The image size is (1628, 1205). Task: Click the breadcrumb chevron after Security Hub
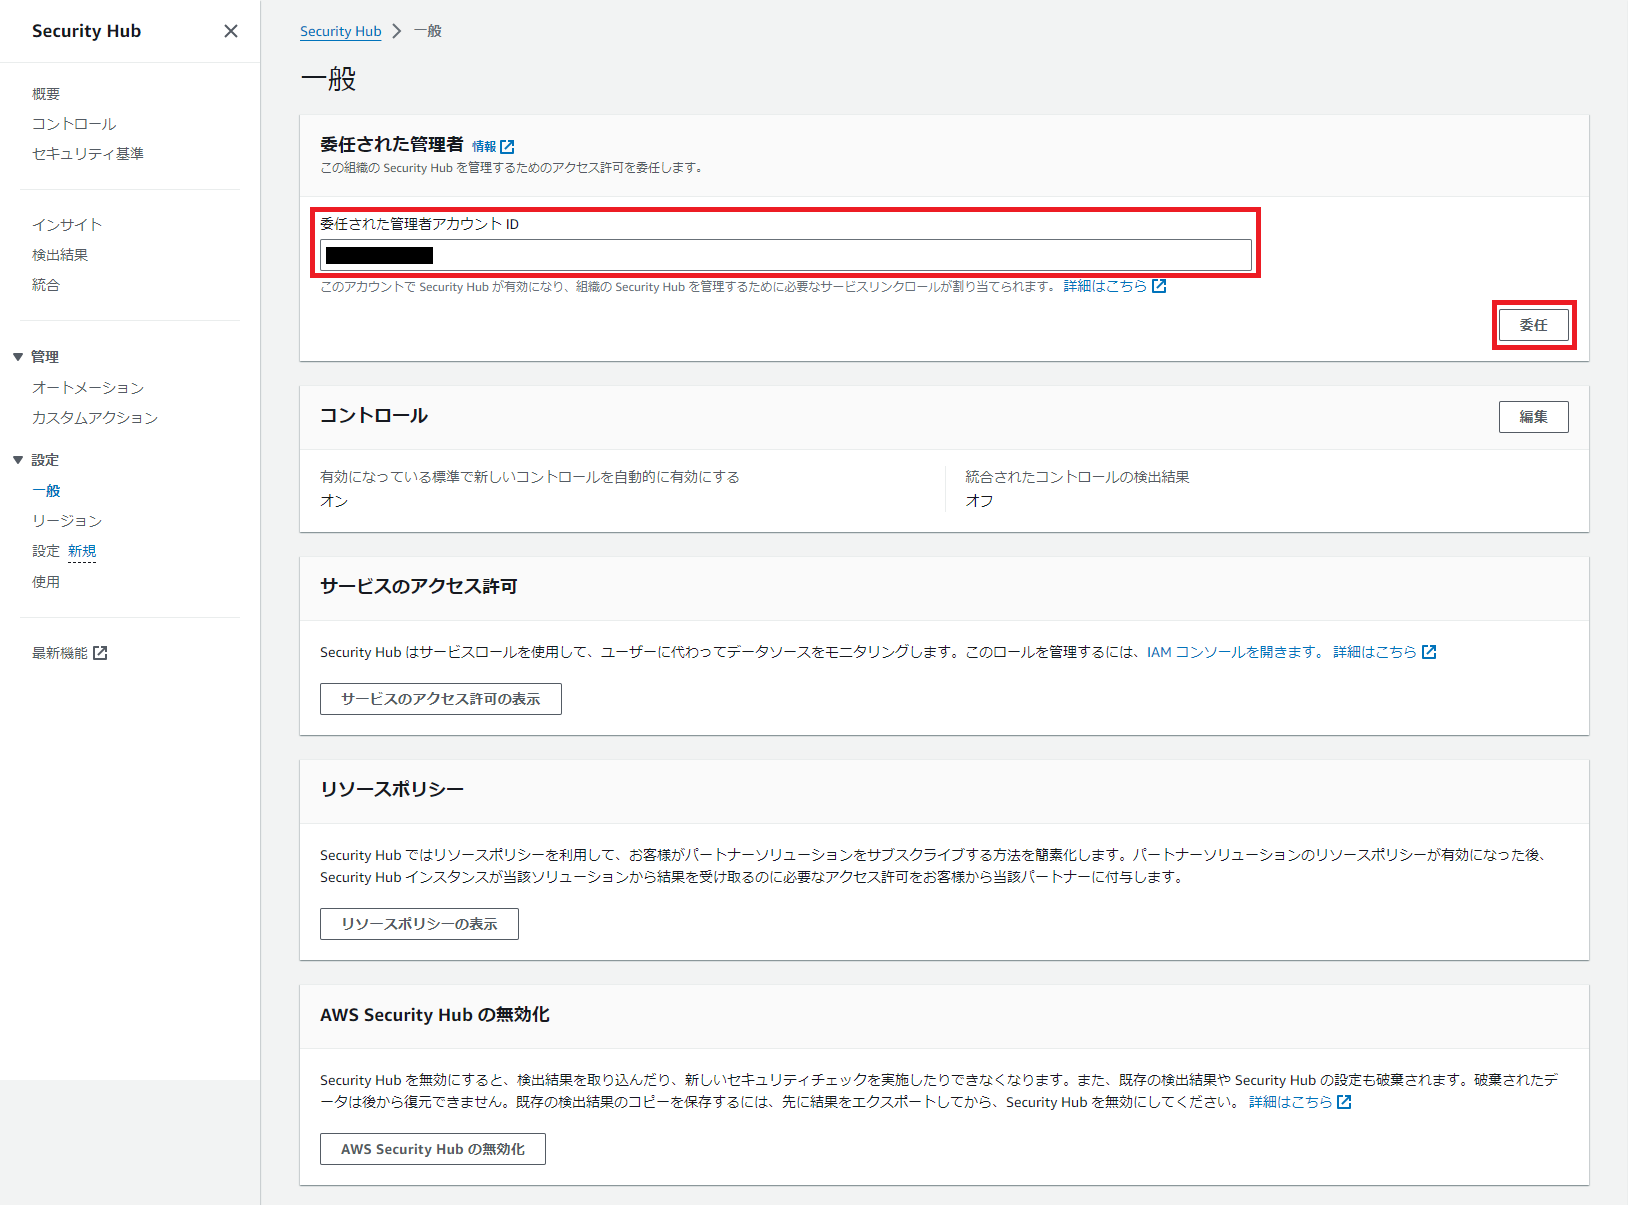(x=397, y=31)
